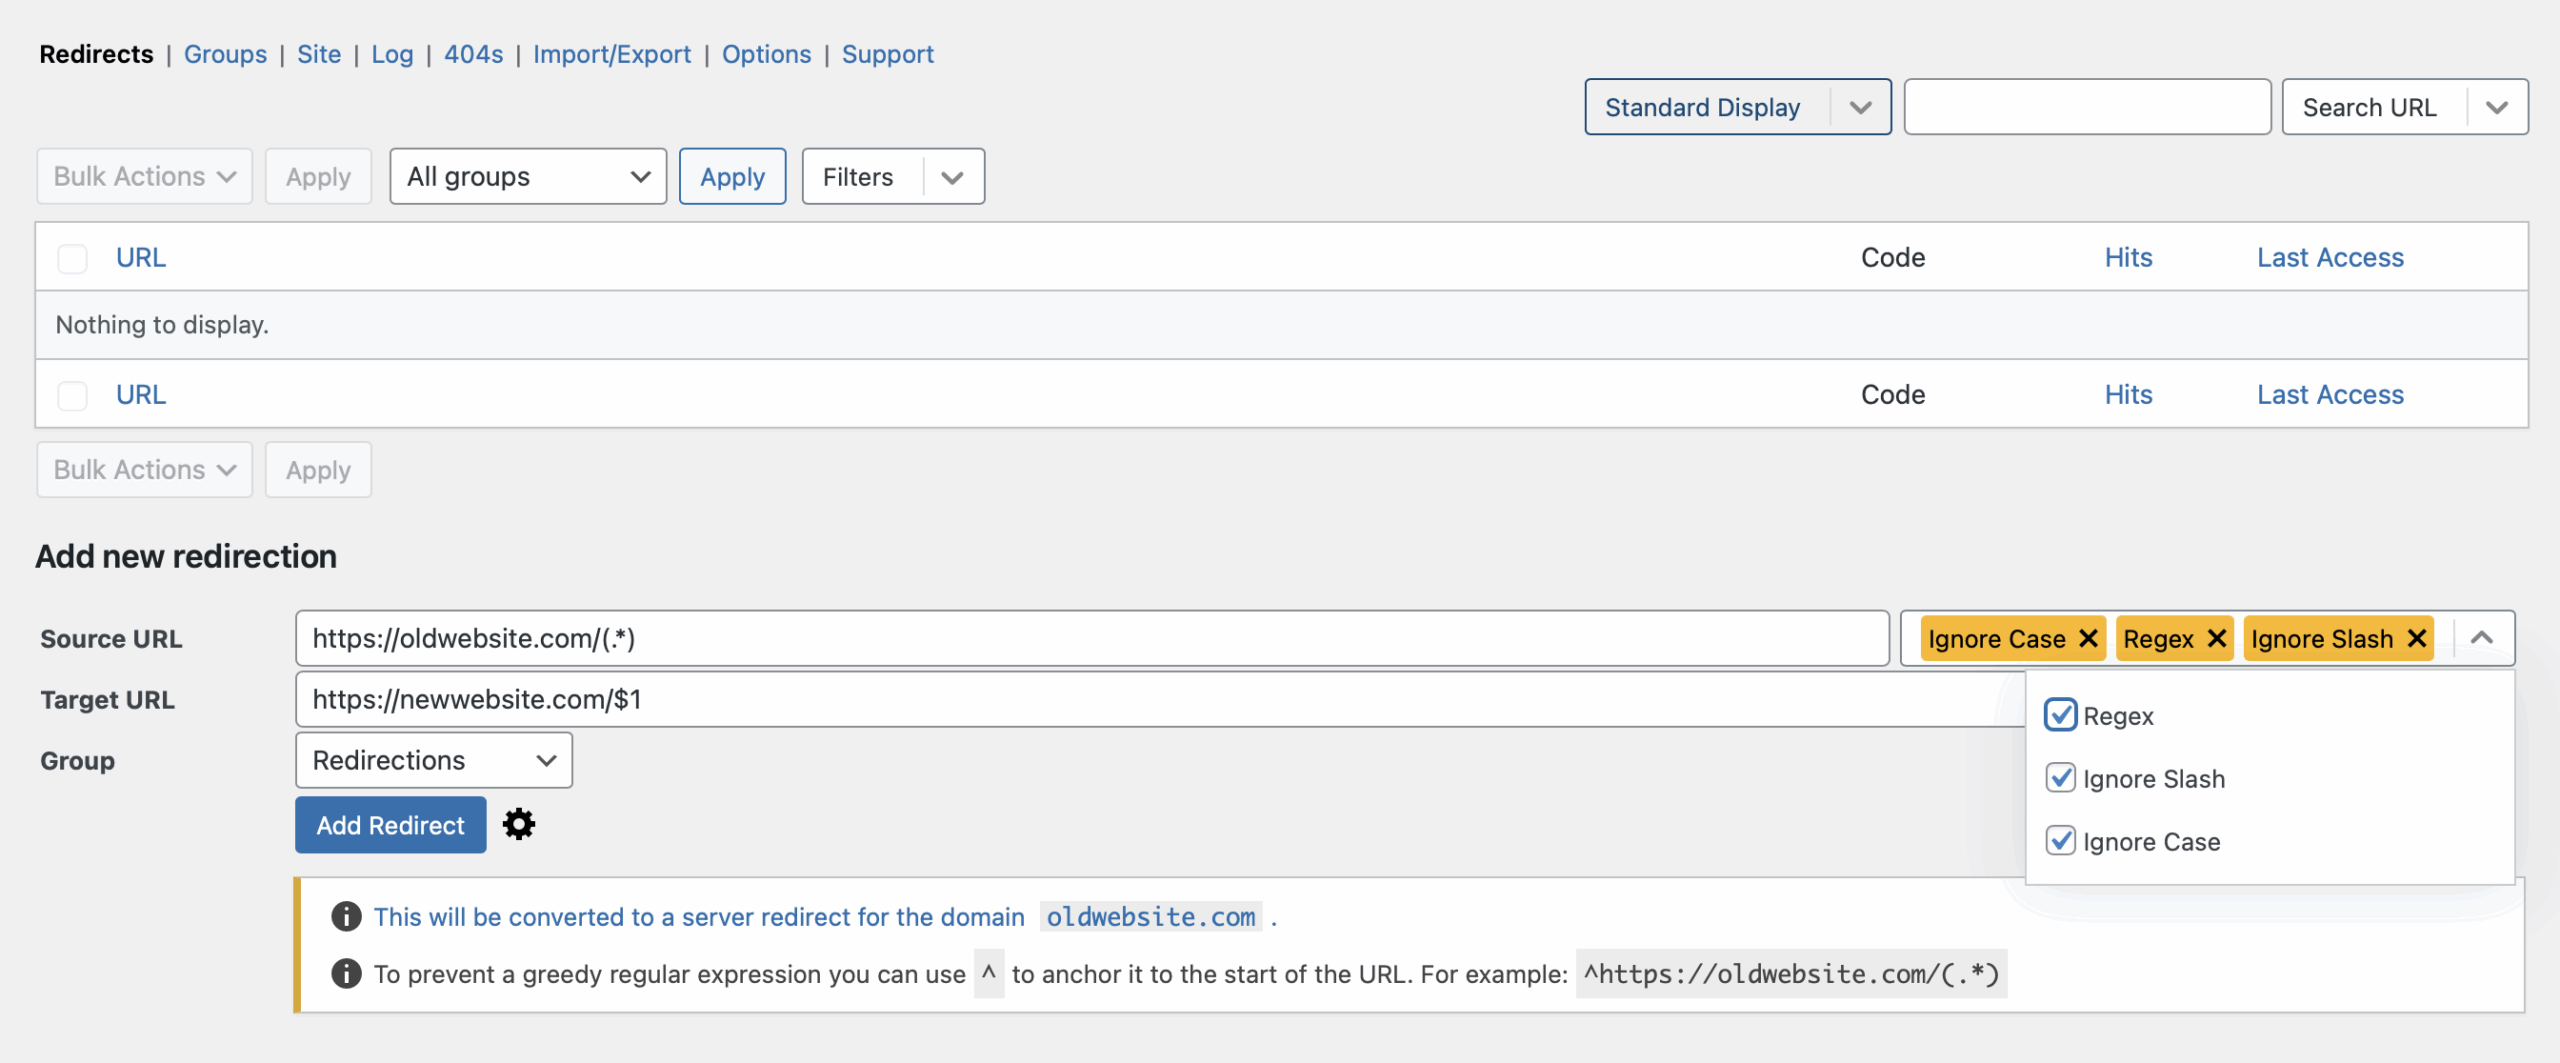Focus the Source URL input field
This screenshot has height=1063, width=2560.
click(x=1090, y=639)
